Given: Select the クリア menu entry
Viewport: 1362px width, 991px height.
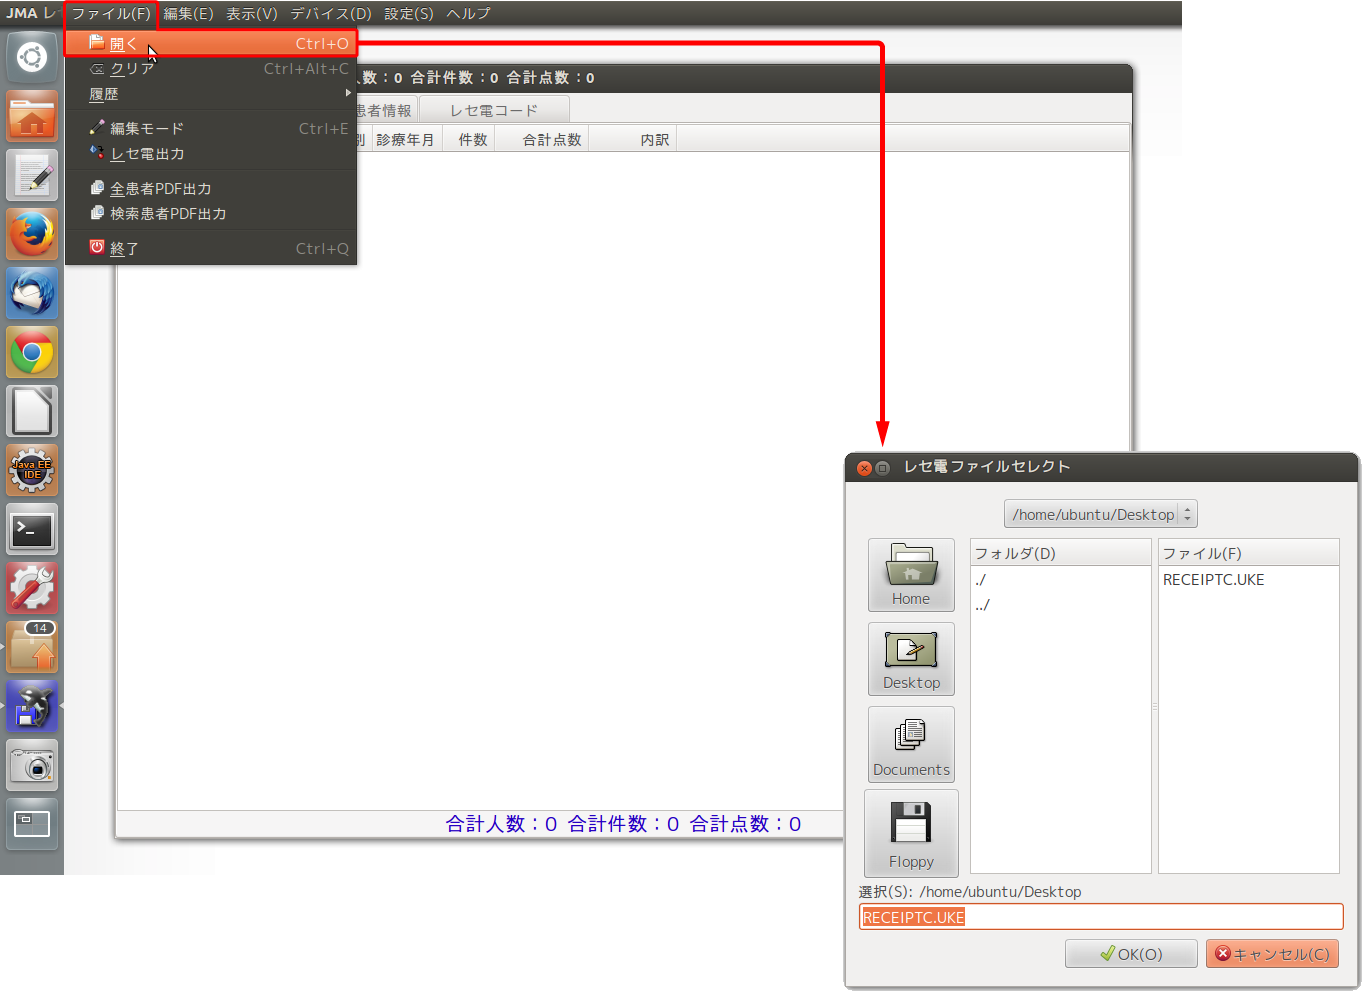Looking at the screenshot, I should click(211, 69).
